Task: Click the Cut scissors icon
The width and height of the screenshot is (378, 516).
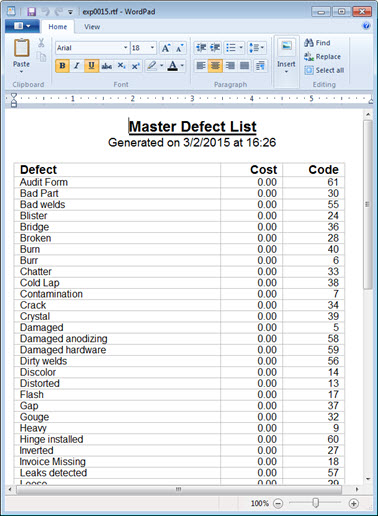Action: pyautogui.click(x=41, y=43)
